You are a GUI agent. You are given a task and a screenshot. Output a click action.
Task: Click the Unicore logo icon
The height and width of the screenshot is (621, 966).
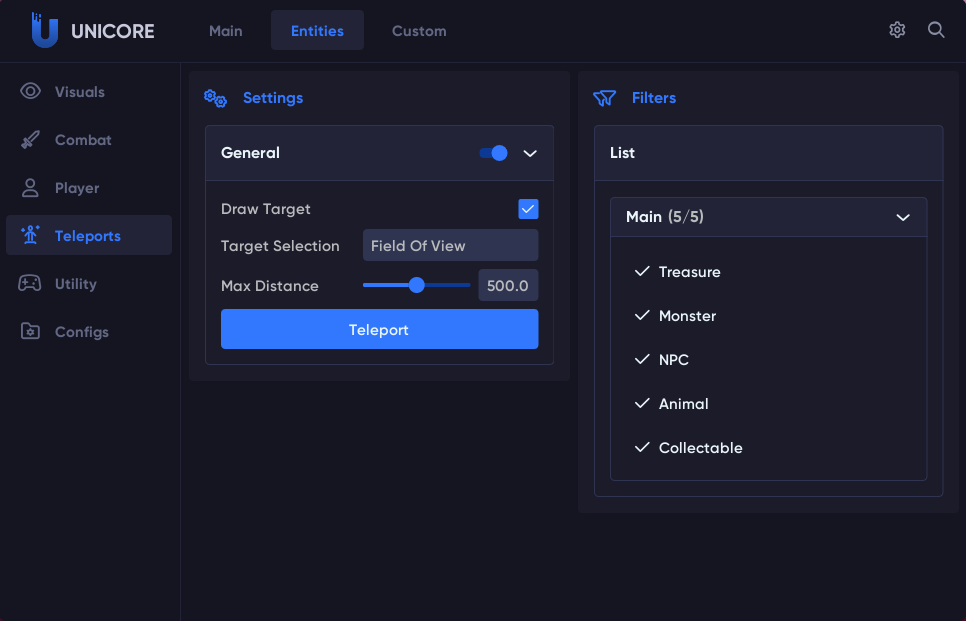click(44, 31)
